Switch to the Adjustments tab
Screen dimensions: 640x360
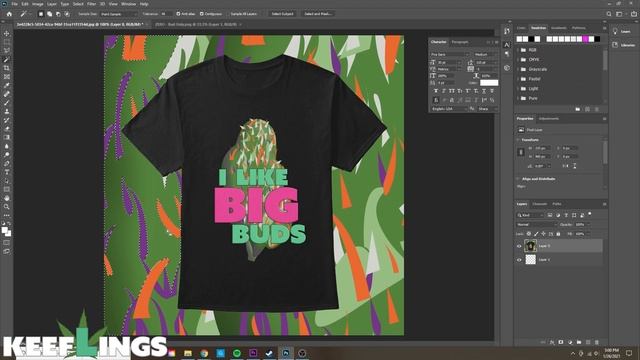pos(549,119)
